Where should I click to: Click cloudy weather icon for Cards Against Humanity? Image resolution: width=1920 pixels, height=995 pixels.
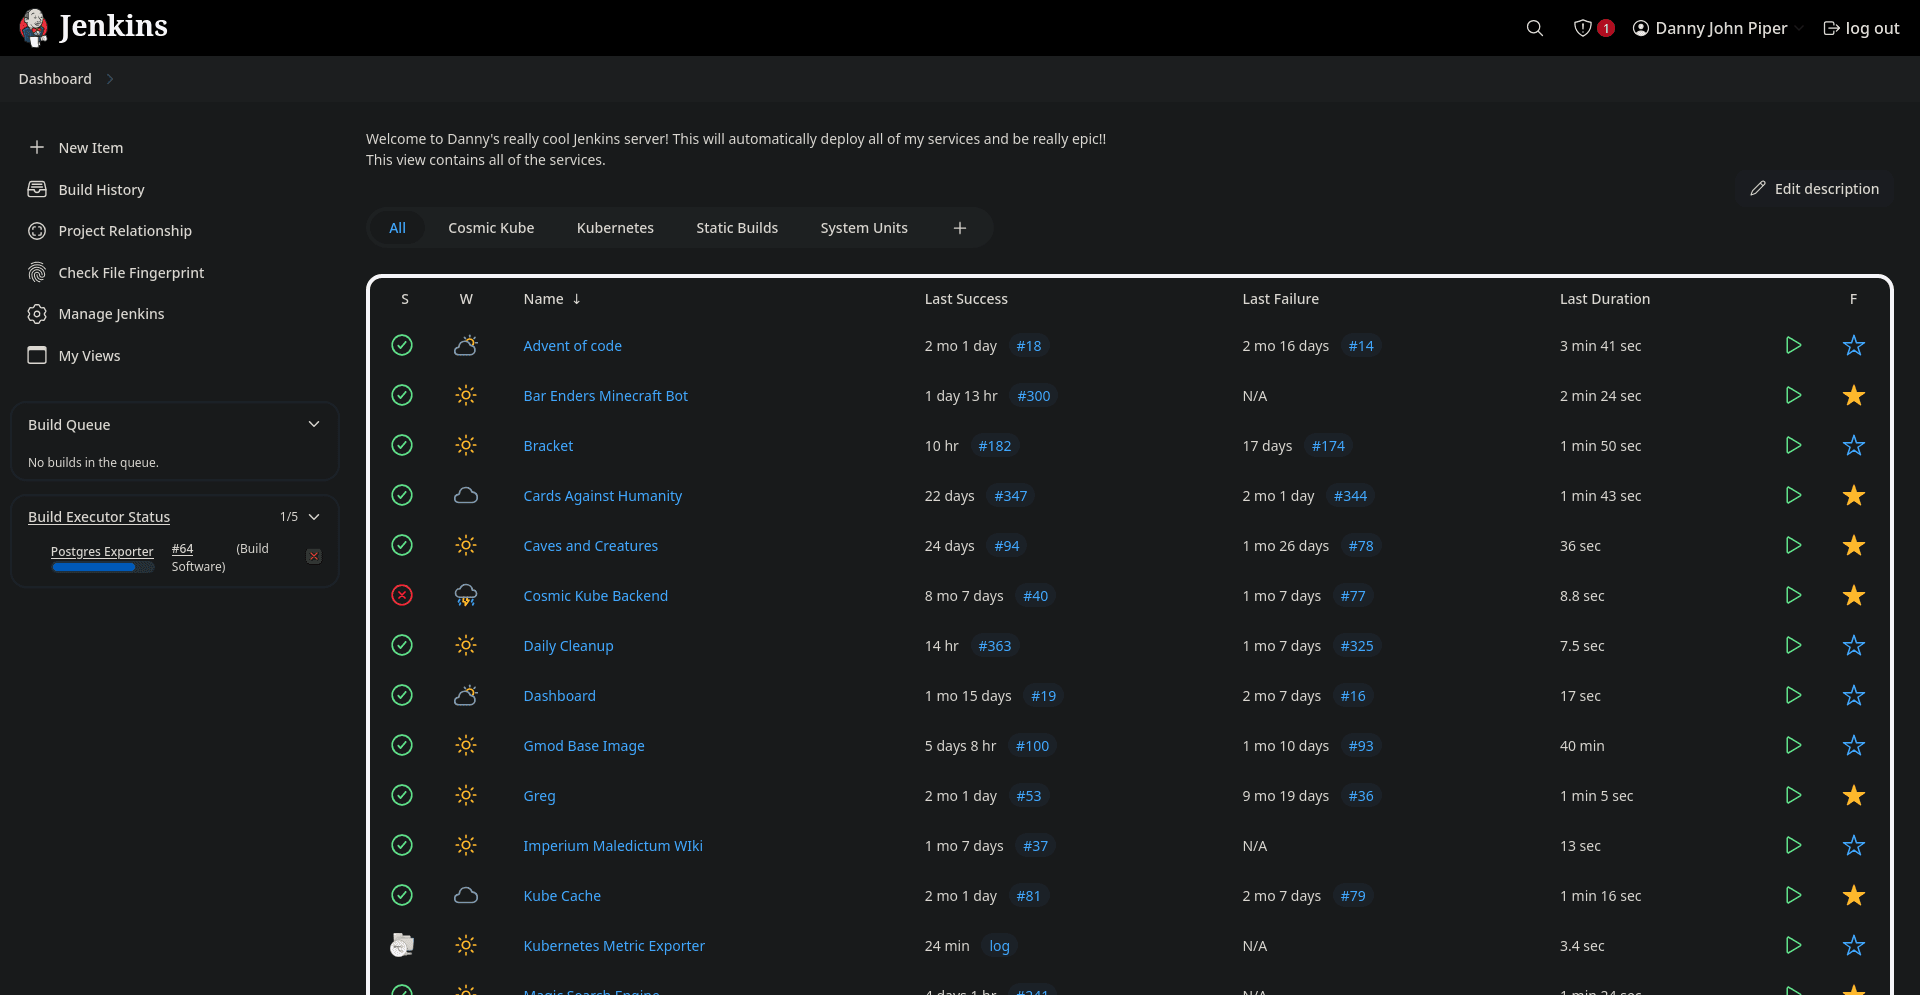pyautogui.click(x=466, y=495)
